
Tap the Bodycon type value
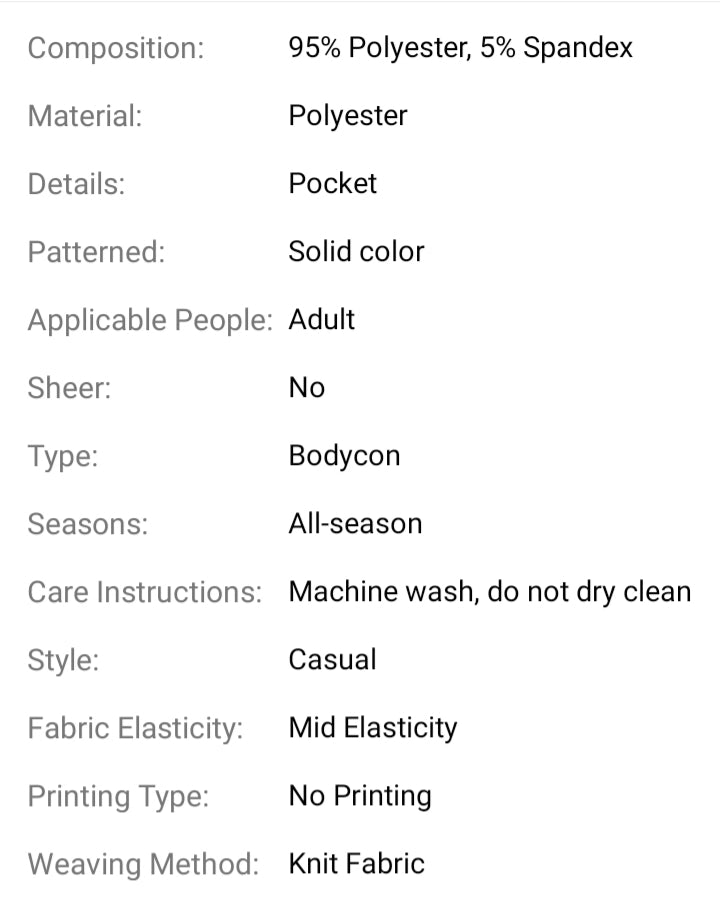[344, 456]
